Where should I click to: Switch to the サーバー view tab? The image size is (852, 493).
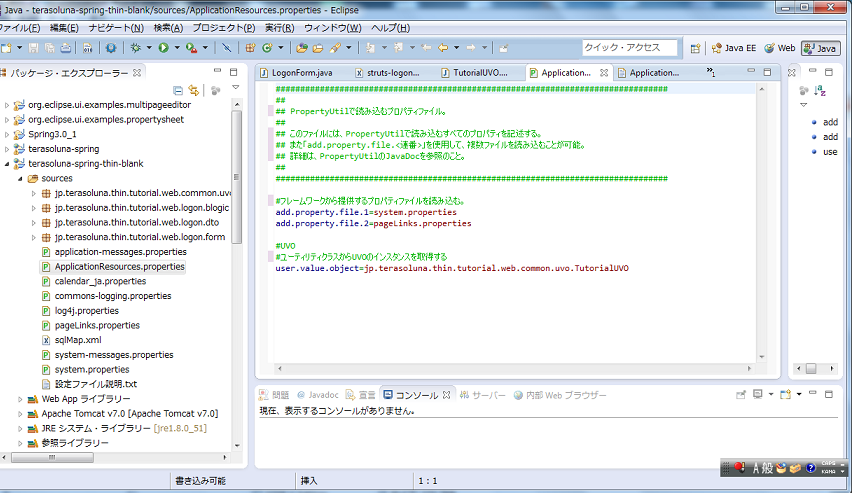pyautogui.click(x=483, y=395)
